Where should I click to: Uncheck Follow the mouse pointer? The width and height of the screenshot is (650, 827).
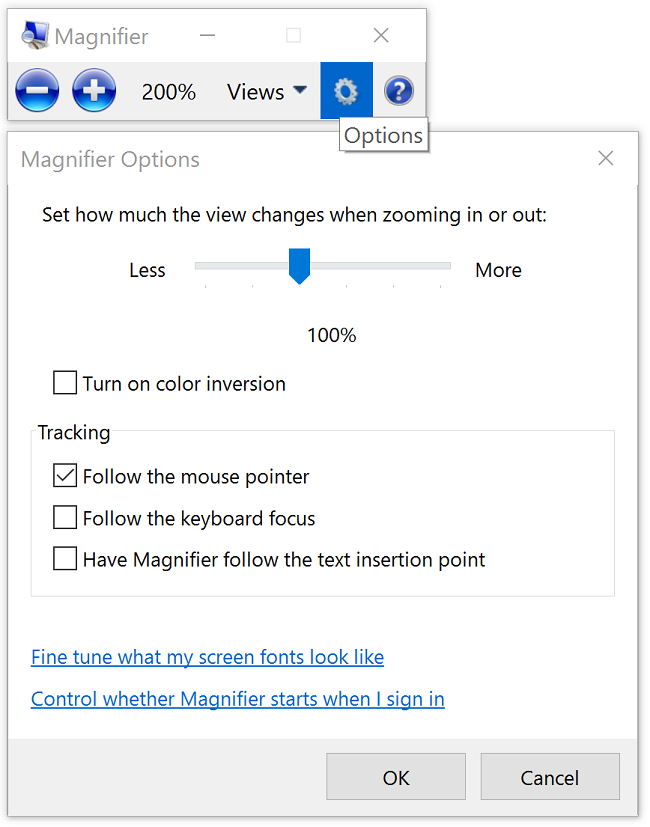coord(64,475)
